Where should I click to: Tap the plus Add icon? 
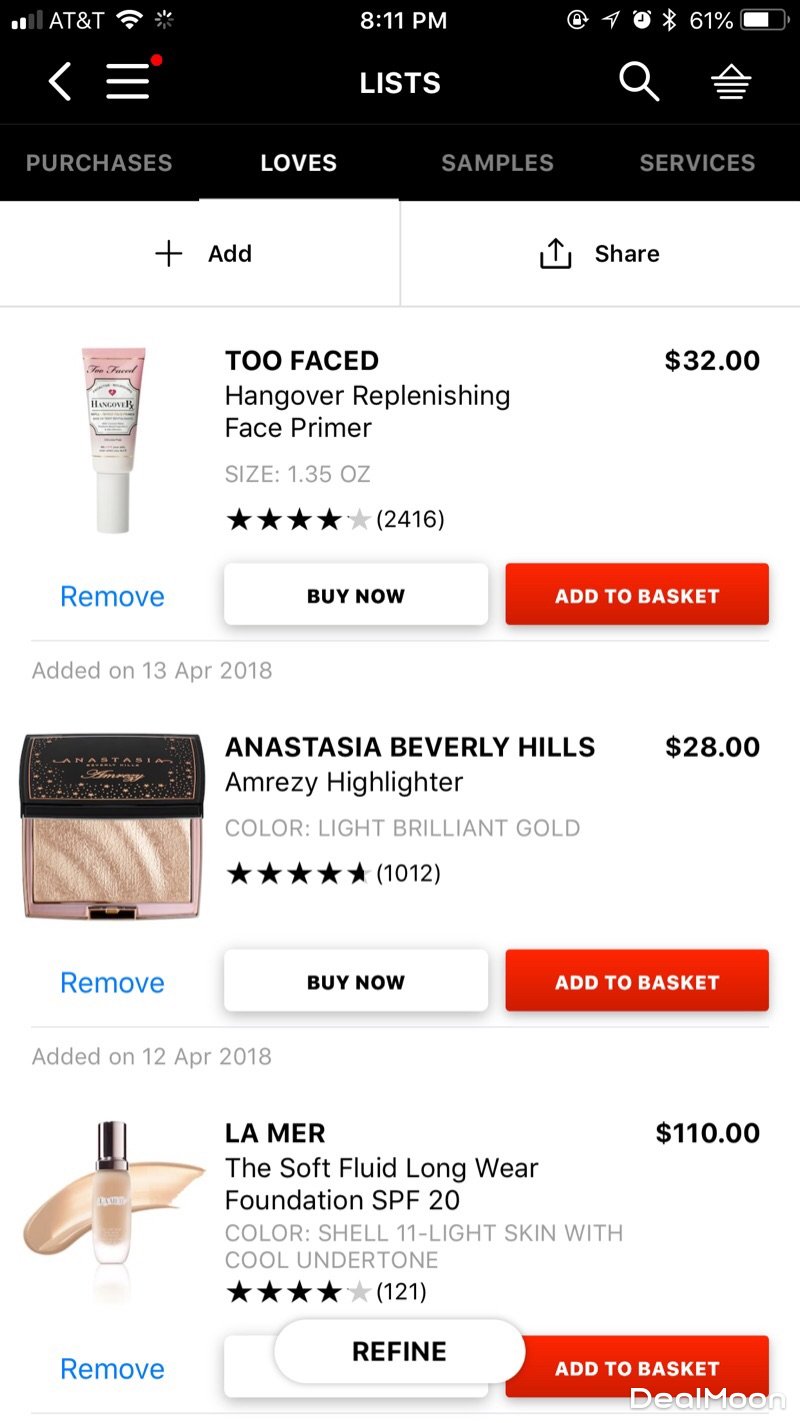169,254
